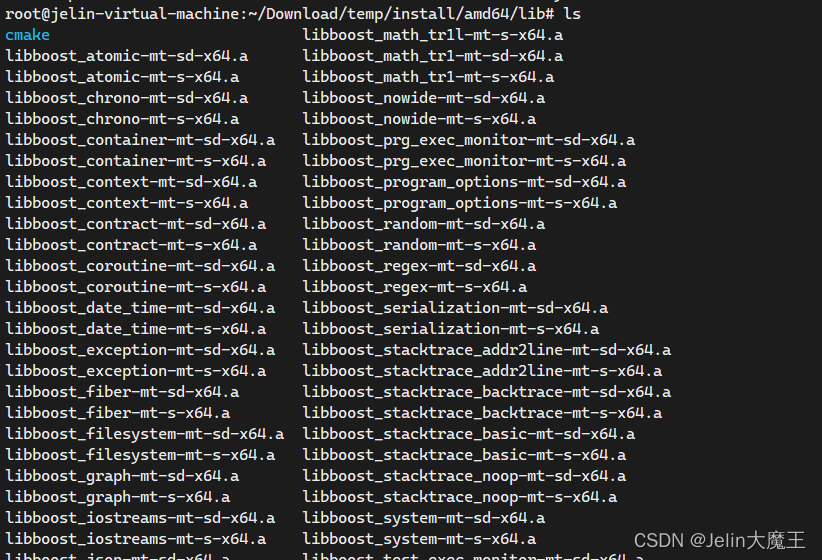
Task: Click libboost_chrono-mt-s-x64.a entry
Action: point(122,119)
